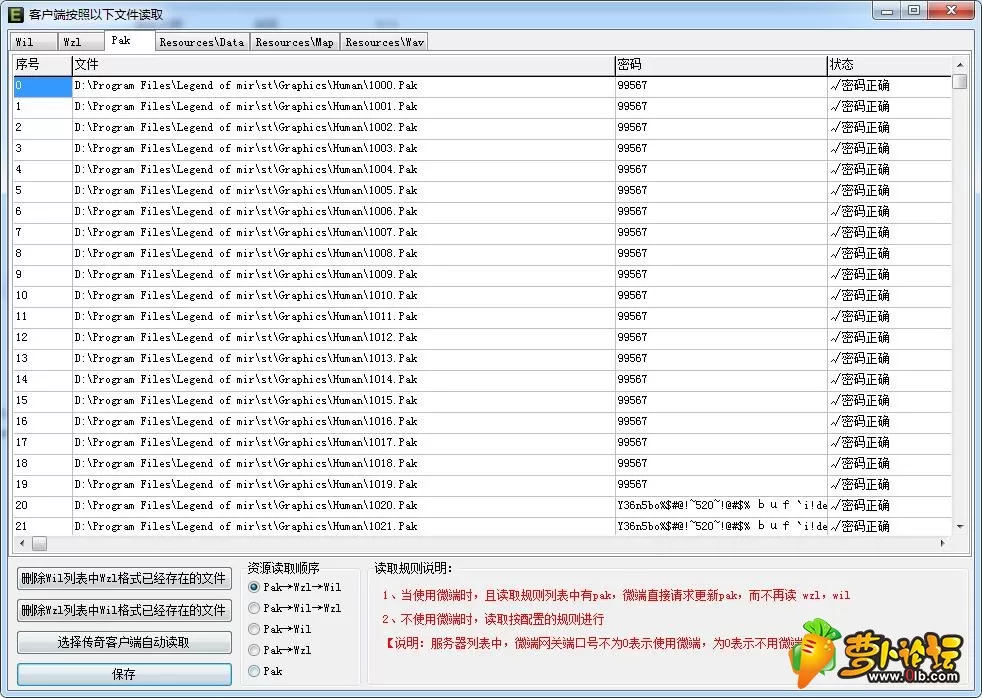This screenshot has width=982, height=698.
Task: Click horizontal scrollbar left arrow
Action: (x=23, y=543)
